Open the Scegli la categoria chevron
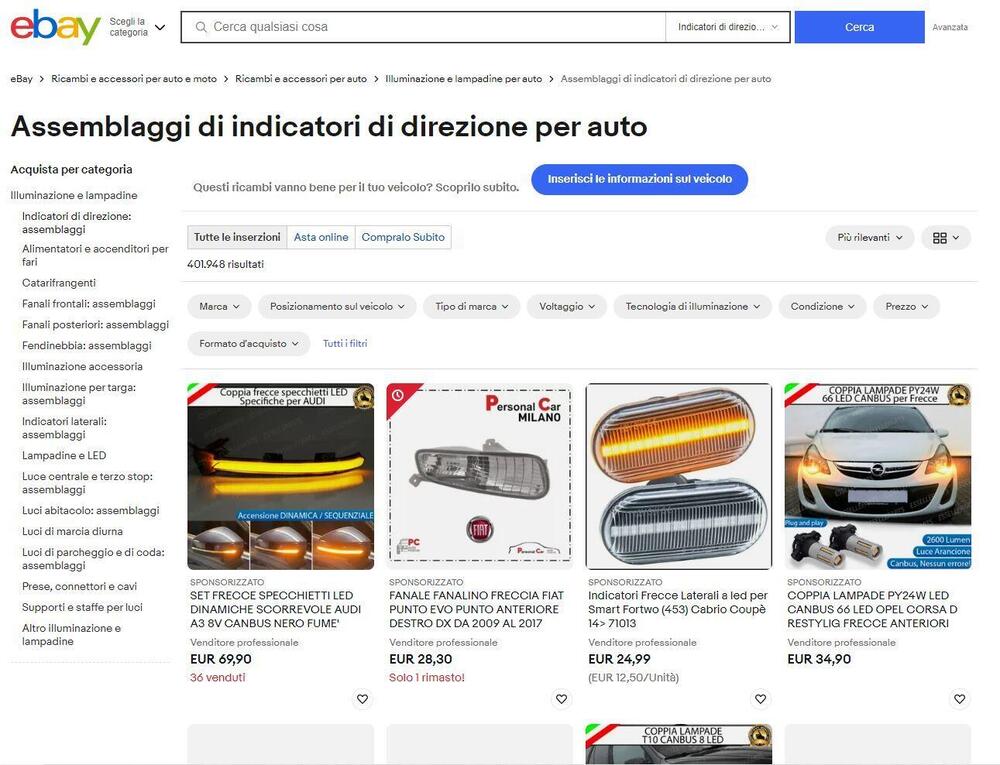 click(x=160, y=27)
